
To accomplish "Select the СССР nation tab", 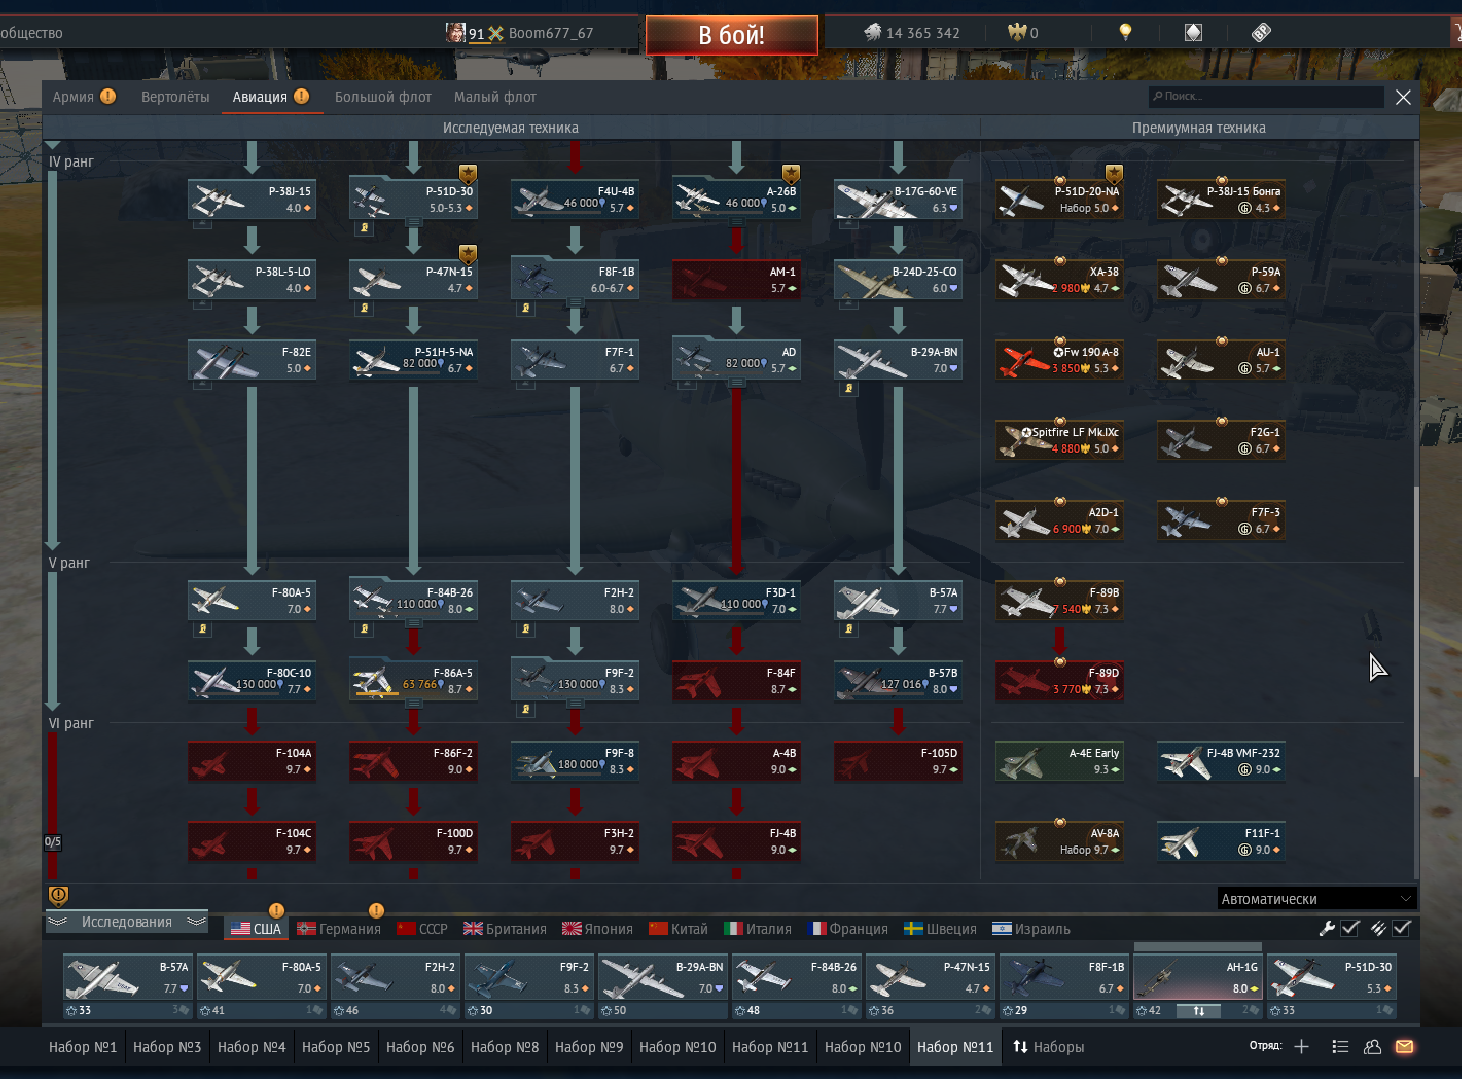I will (422, 928).
